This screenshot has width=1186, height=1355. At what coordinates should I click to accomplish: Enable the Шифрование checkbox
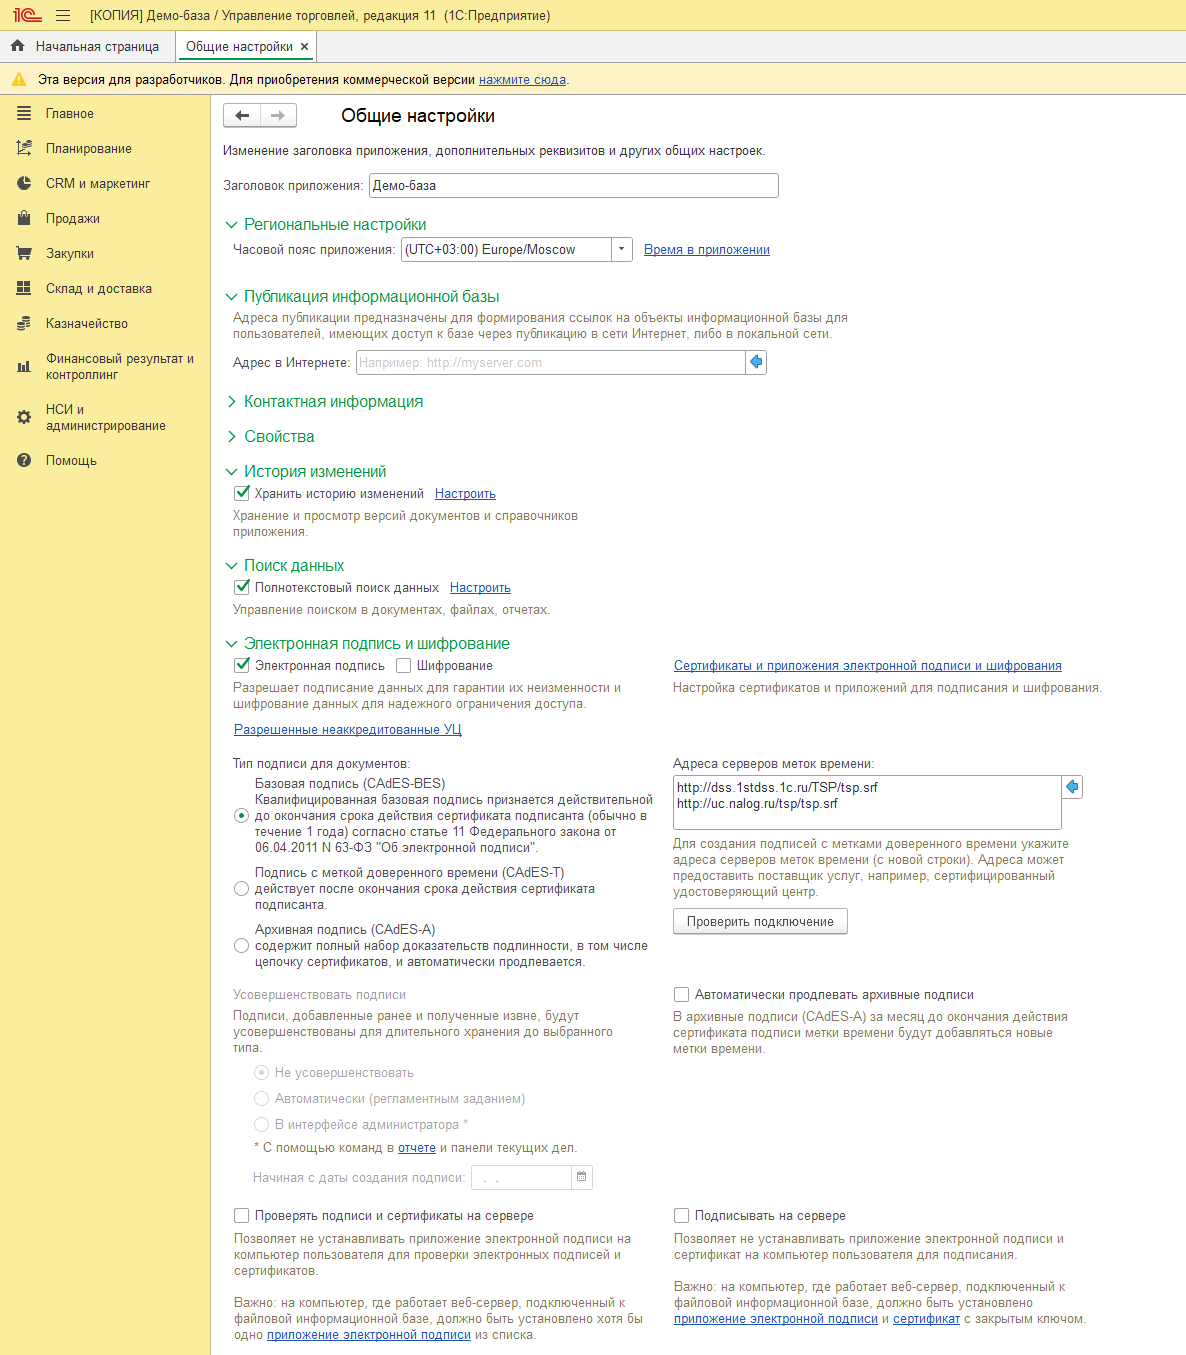(x=404, y=665)
